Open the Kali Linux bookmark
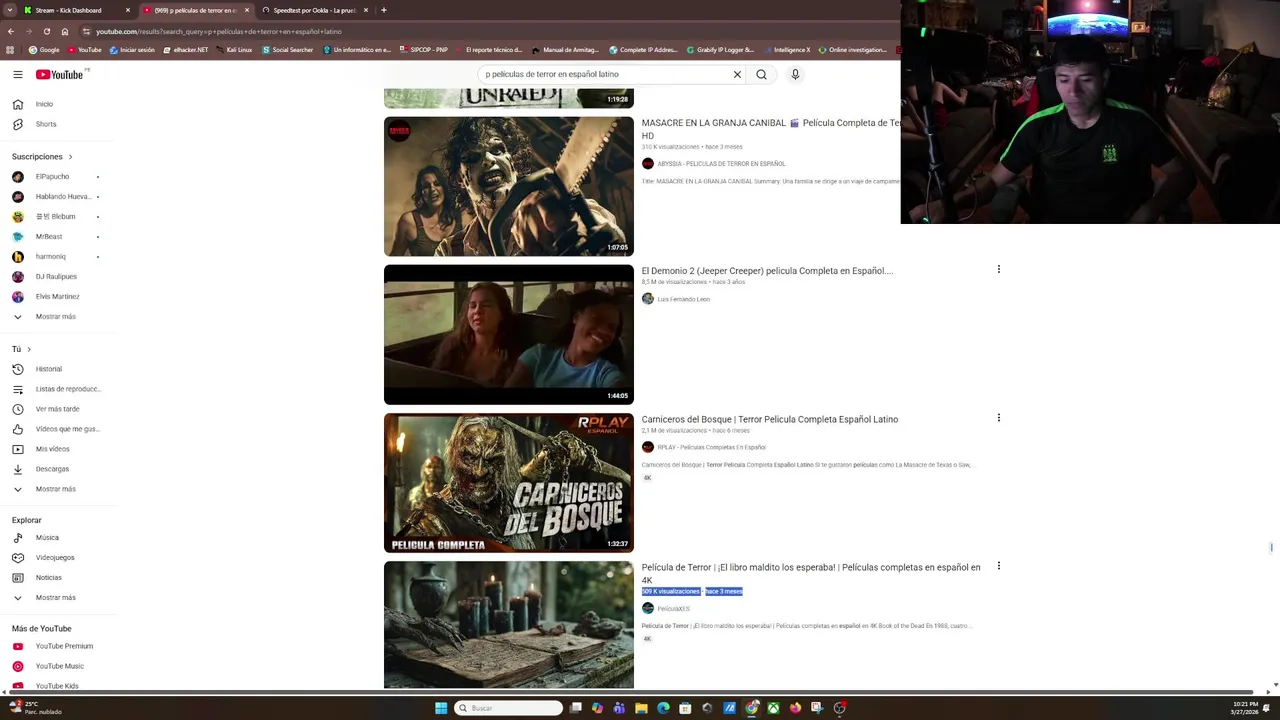 click(x=233, y=50)
